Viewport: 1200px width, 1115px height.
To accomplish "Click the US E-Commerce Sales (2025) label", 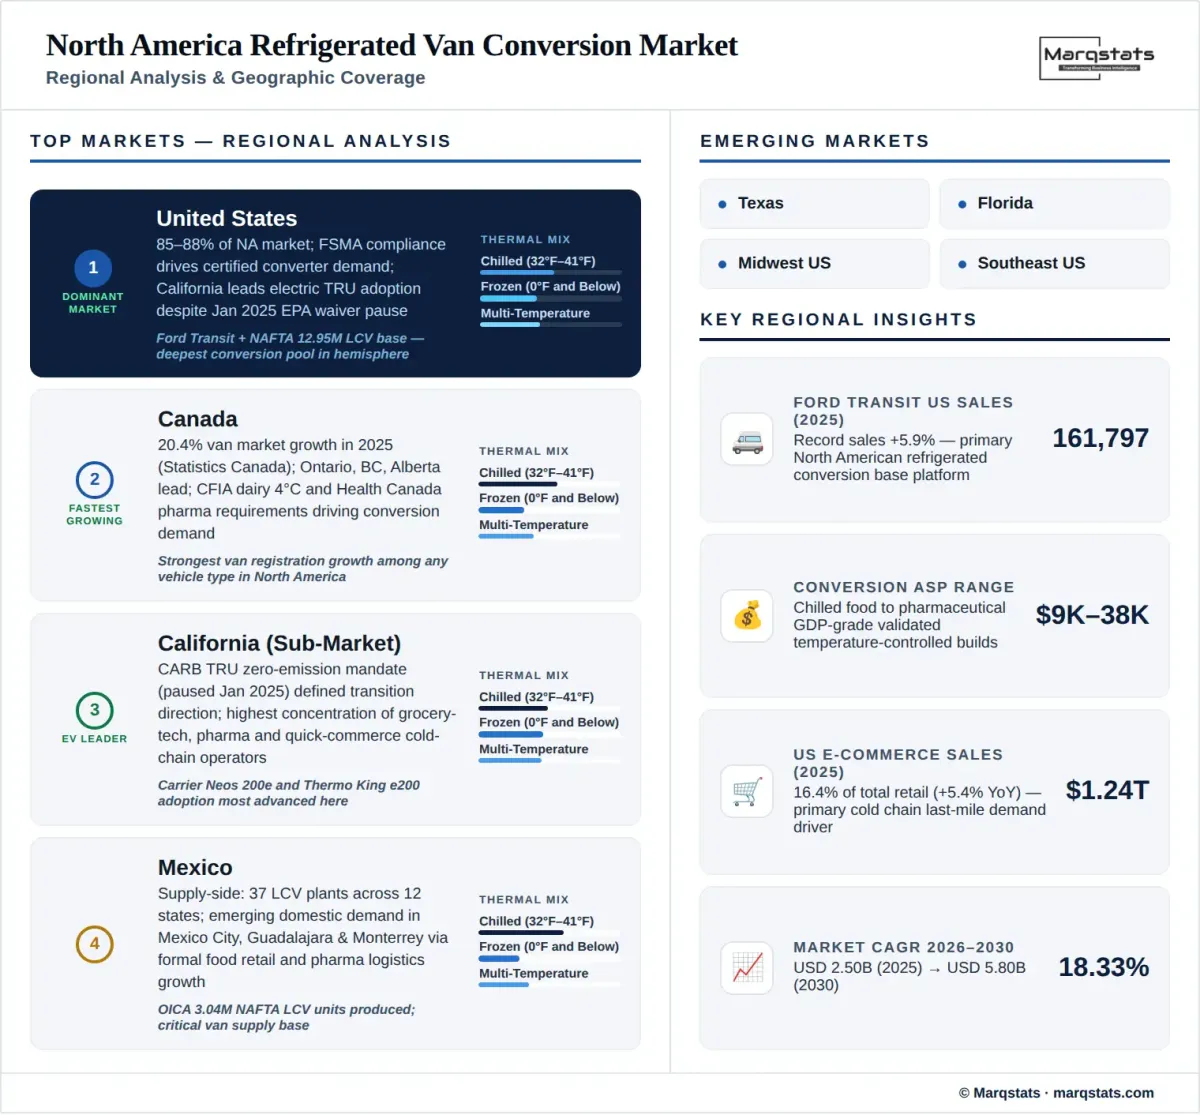I will [x=898, y=763].
